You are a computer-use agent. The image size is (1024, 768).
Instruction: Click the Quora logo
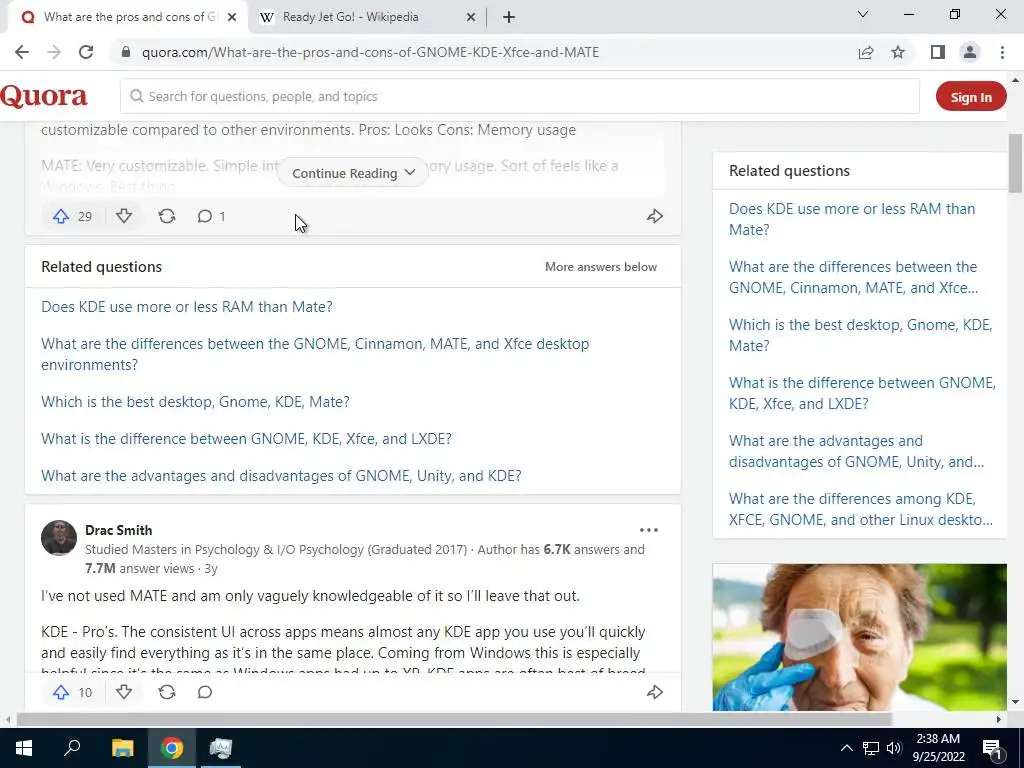click(x=44, y=96)
